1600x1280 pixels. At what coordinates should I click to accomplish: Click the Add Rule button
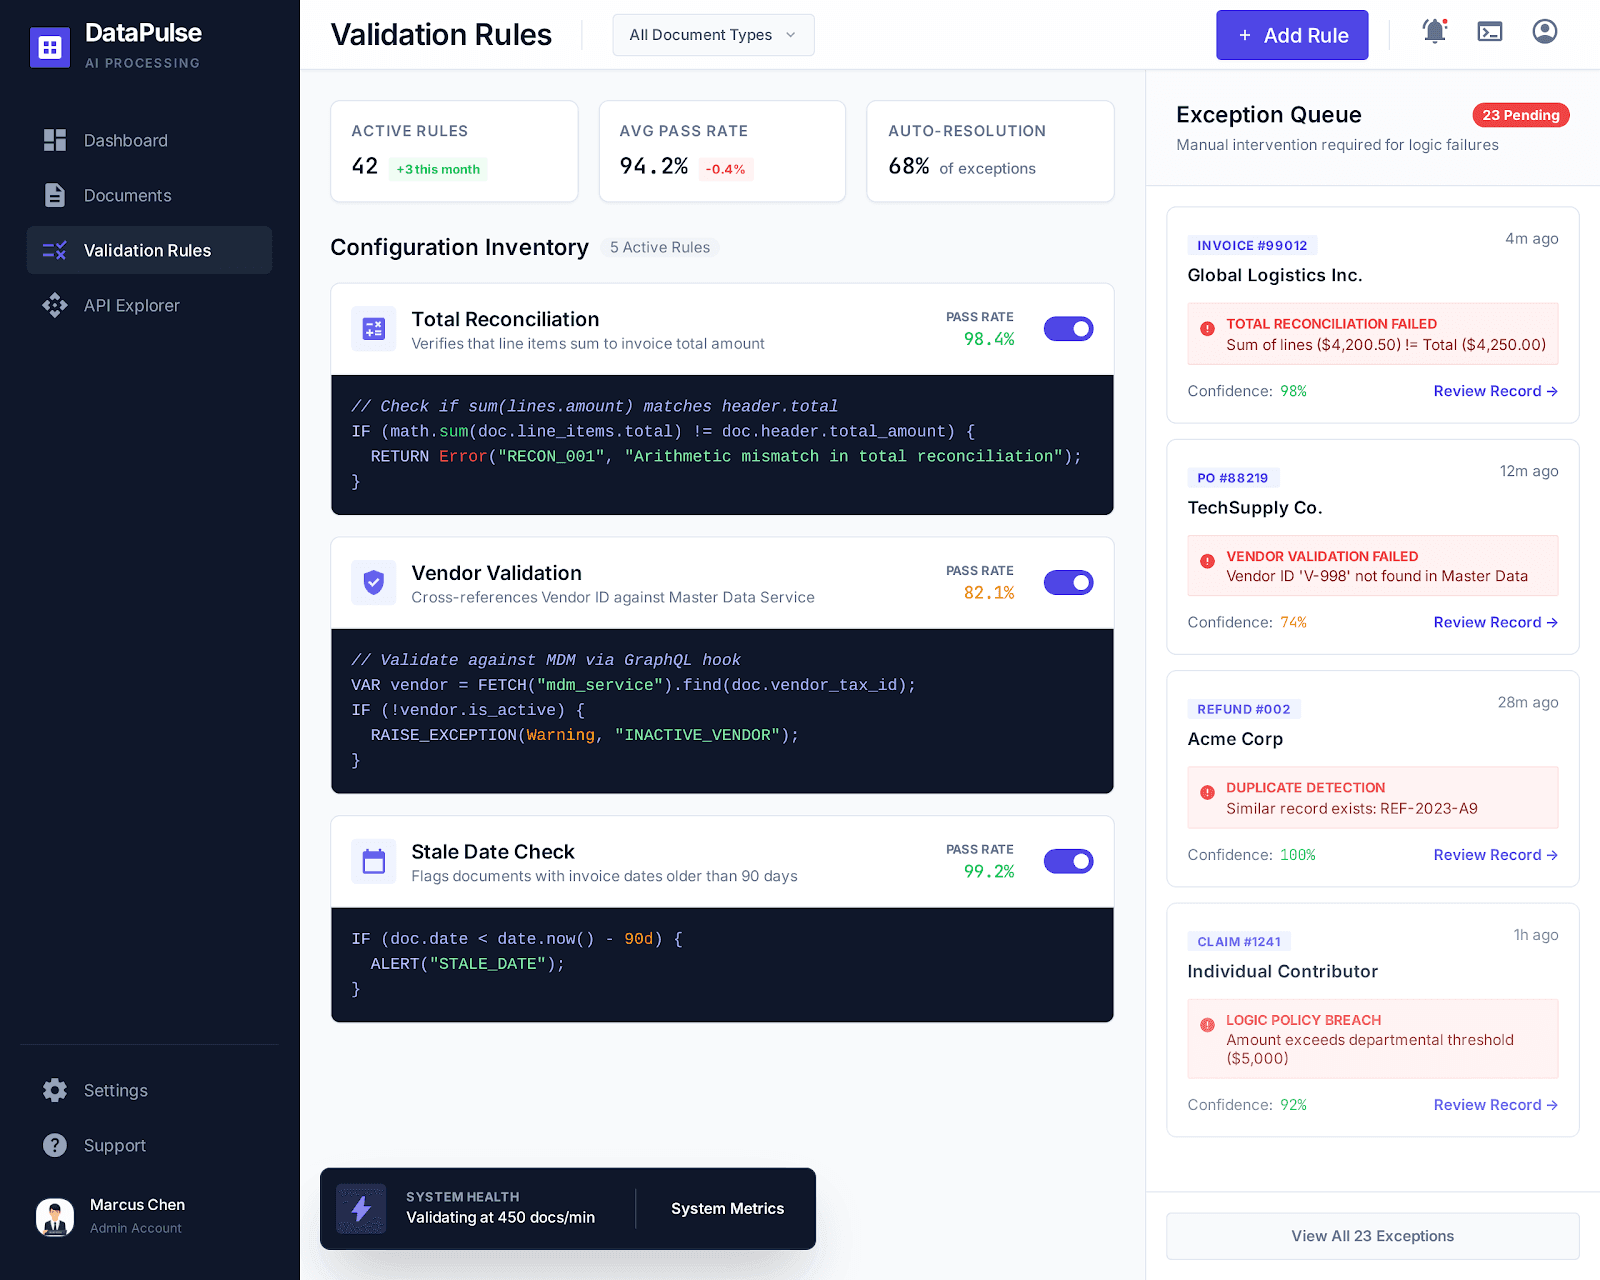[1291, 35]
